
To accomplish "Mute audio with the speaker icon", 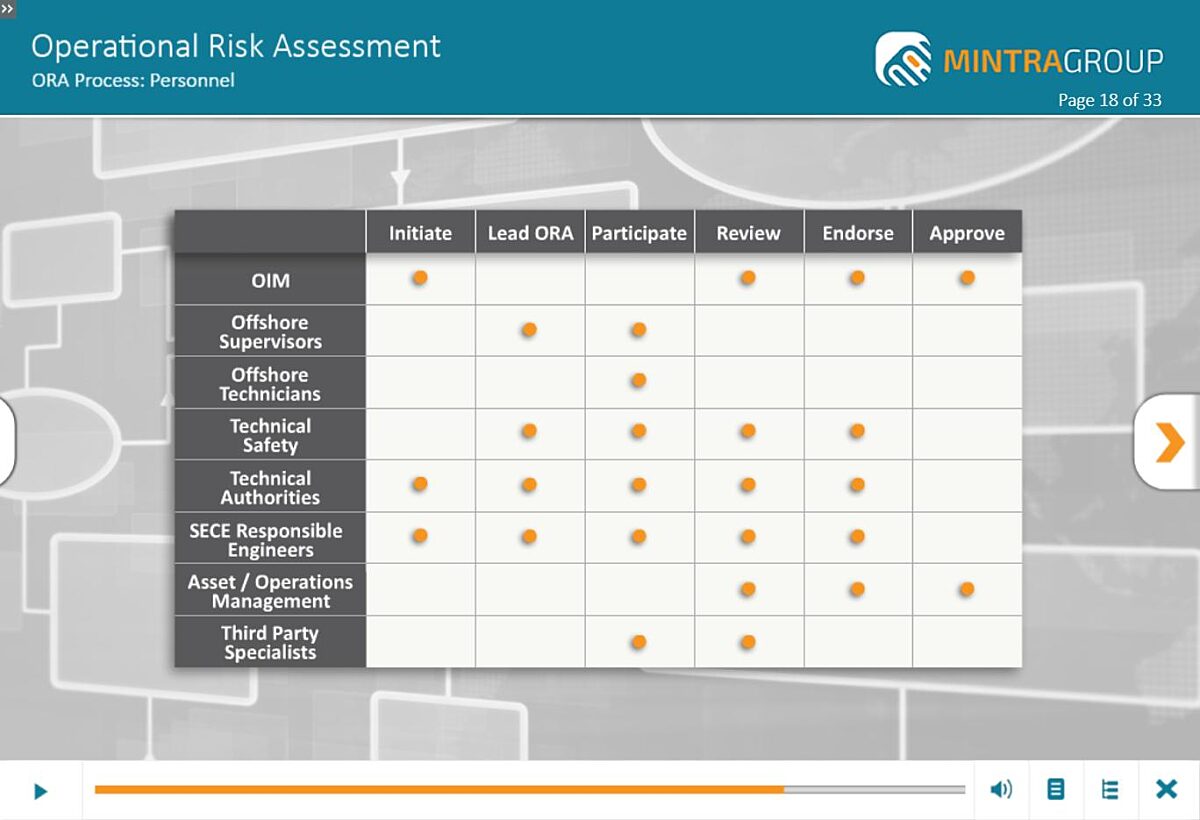I will (x=1001, y=790).
